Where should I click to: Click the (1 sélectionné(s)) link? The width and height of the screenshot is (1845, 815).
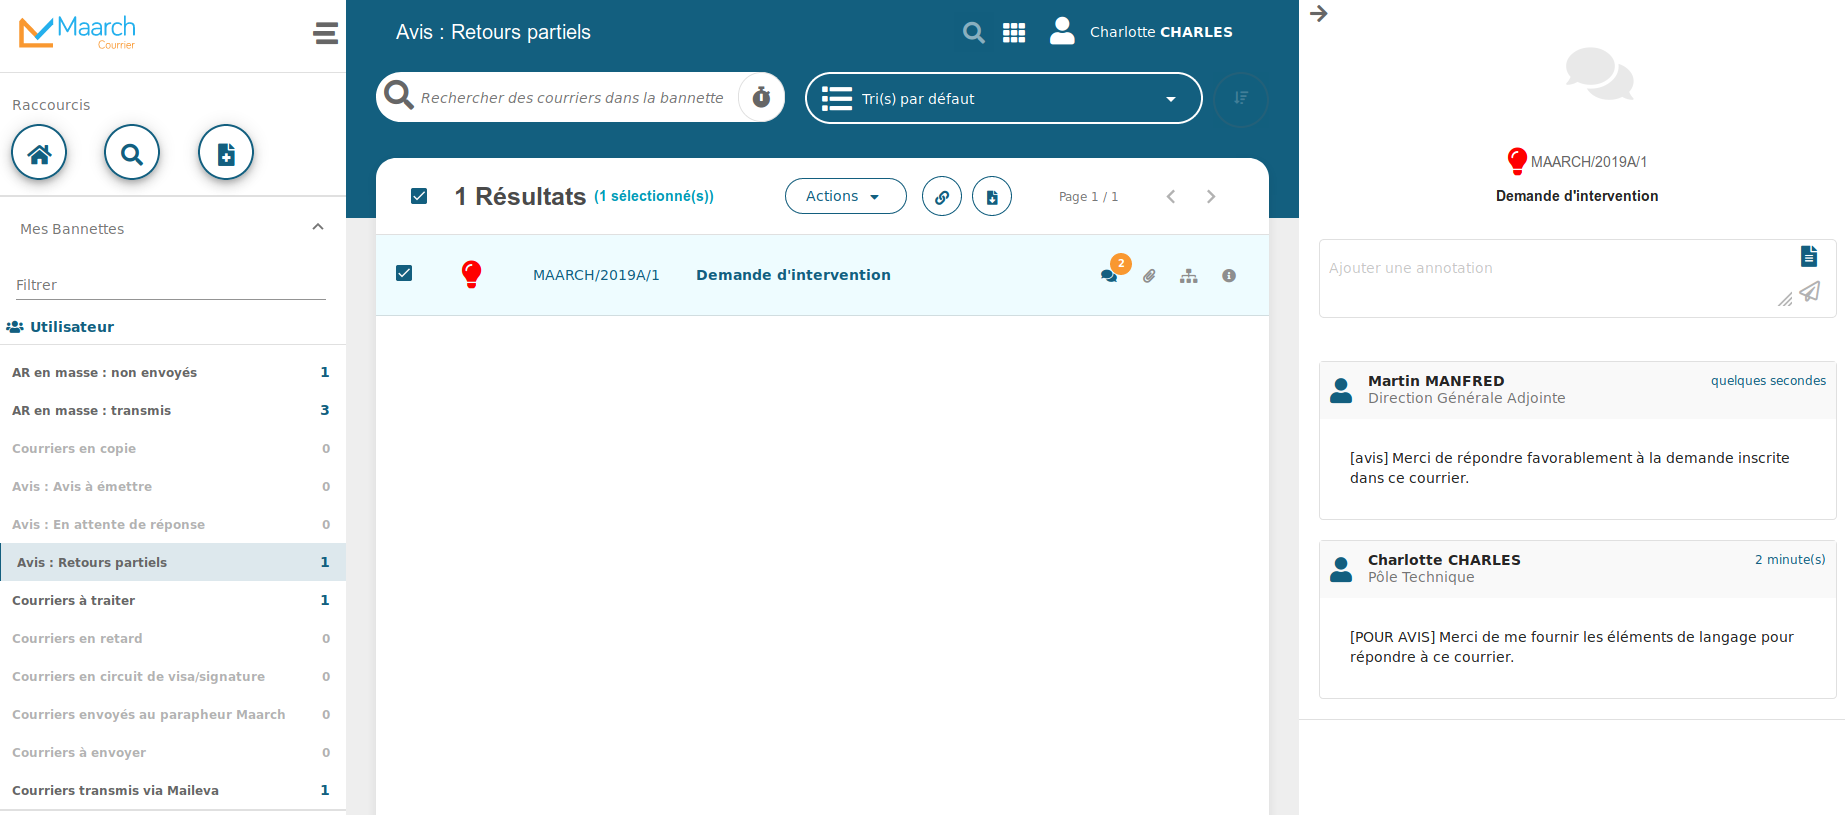[654, 196]
